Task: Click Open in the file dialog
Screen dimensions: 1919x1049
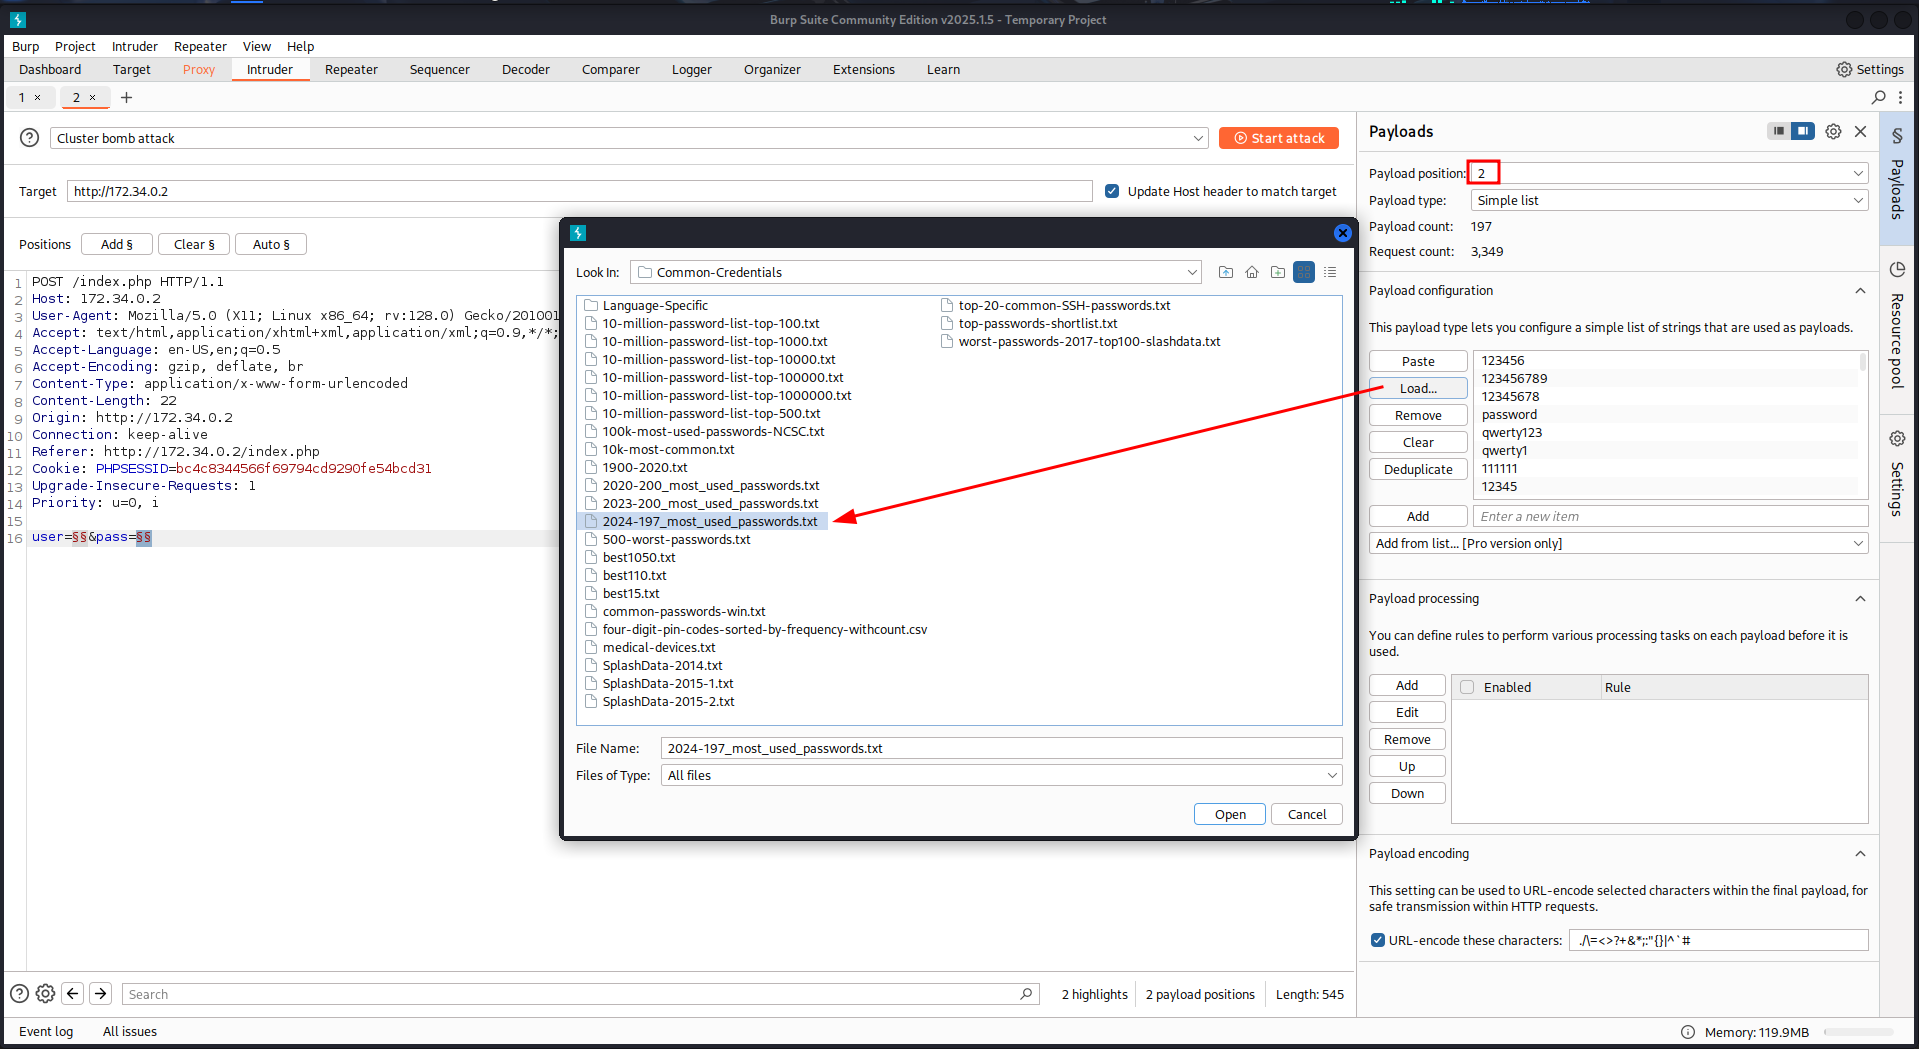Action: coord(1230,814)
